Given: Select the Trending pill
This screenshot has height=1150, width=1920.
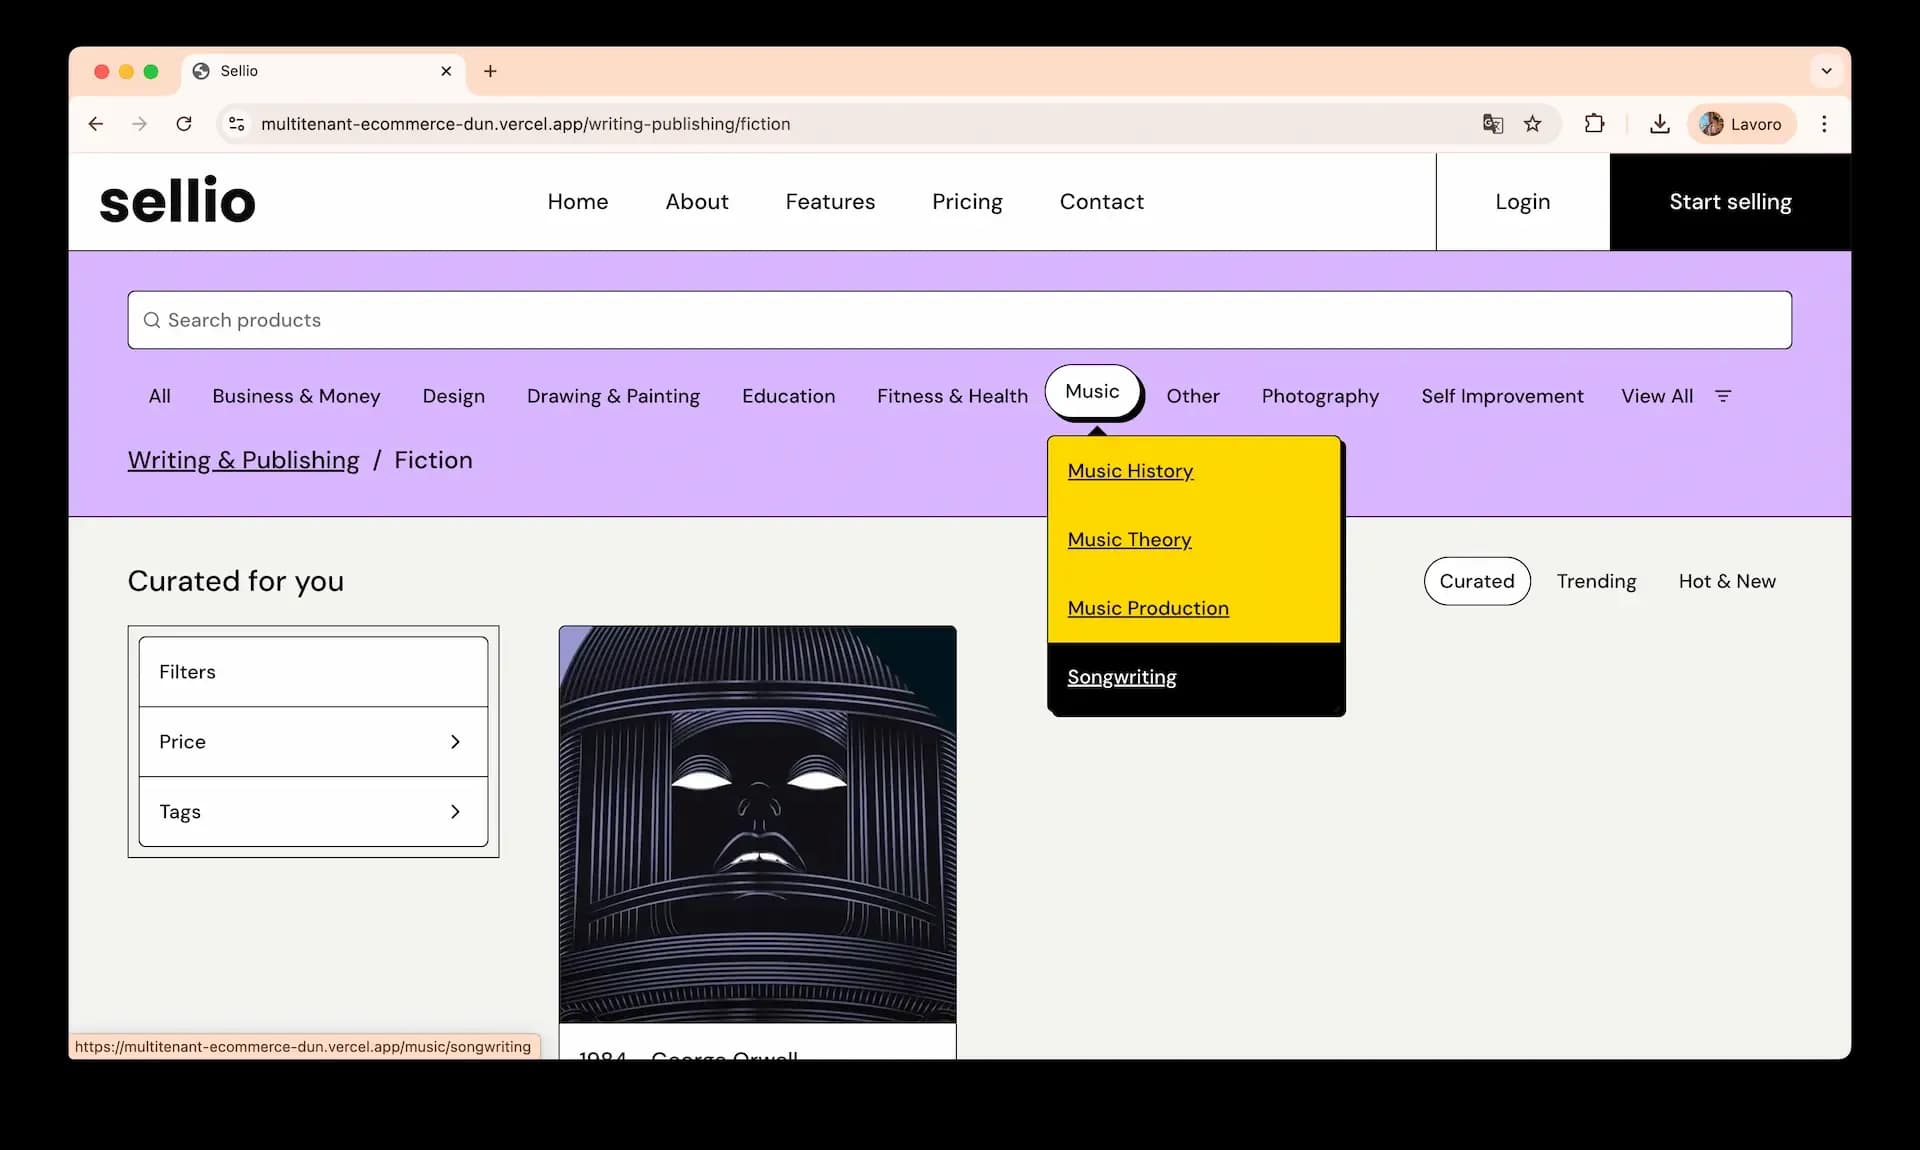Looking at the screenshot, I should coord(1596,581).
